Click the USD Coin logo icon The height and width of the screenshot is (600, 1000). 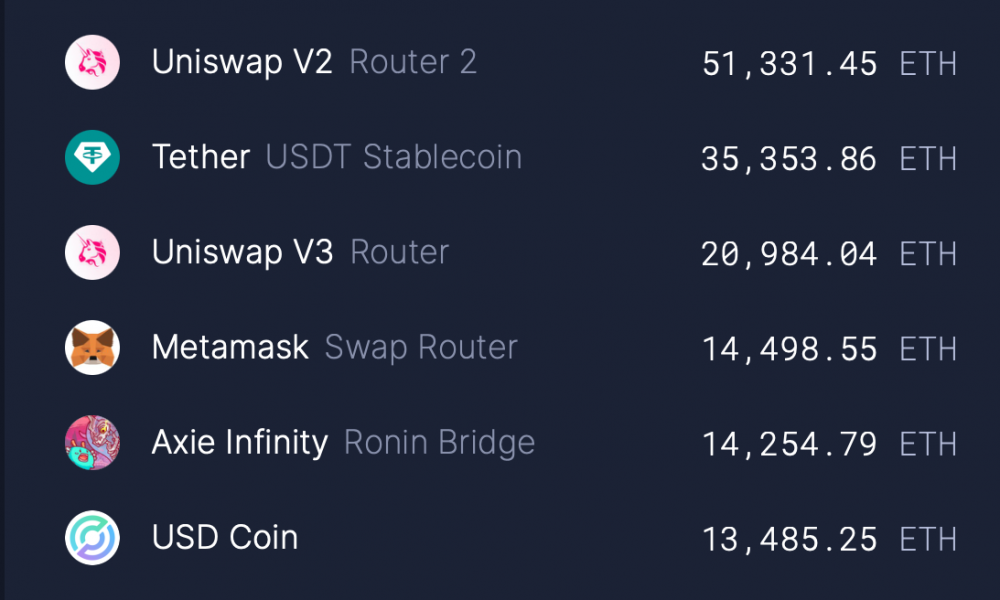tap(92, 538)
